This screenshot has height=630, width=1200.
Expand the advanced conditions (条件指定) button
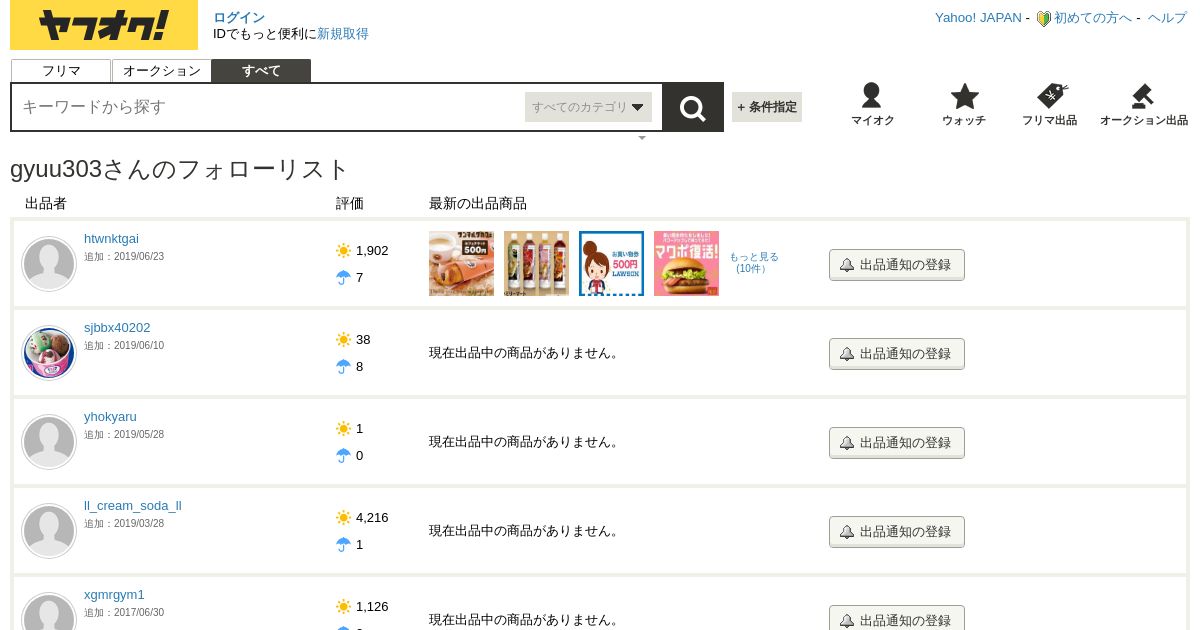tap(767, 107)
